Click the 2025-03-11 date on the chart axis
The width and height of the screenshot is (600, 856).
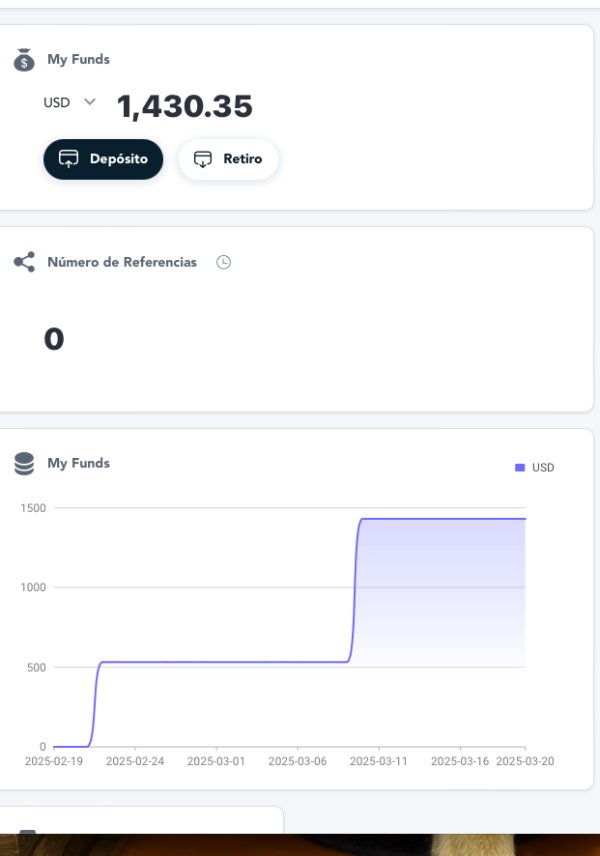(x=378, y=761)
